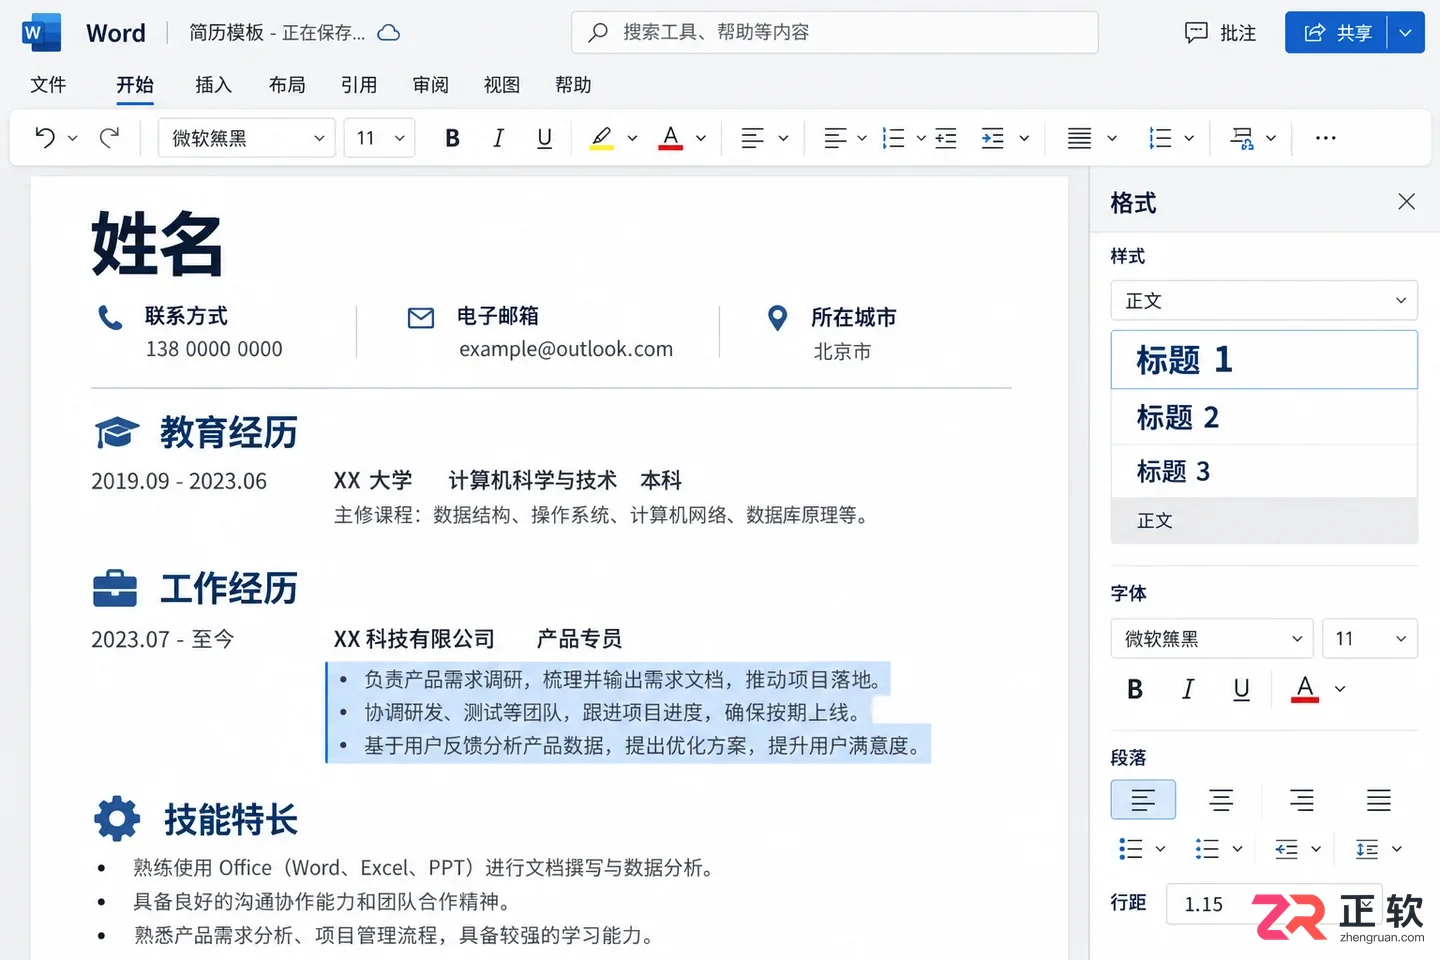Click the 批注 comments button
Screen dimensions: 1440x960
(1220, 33)
